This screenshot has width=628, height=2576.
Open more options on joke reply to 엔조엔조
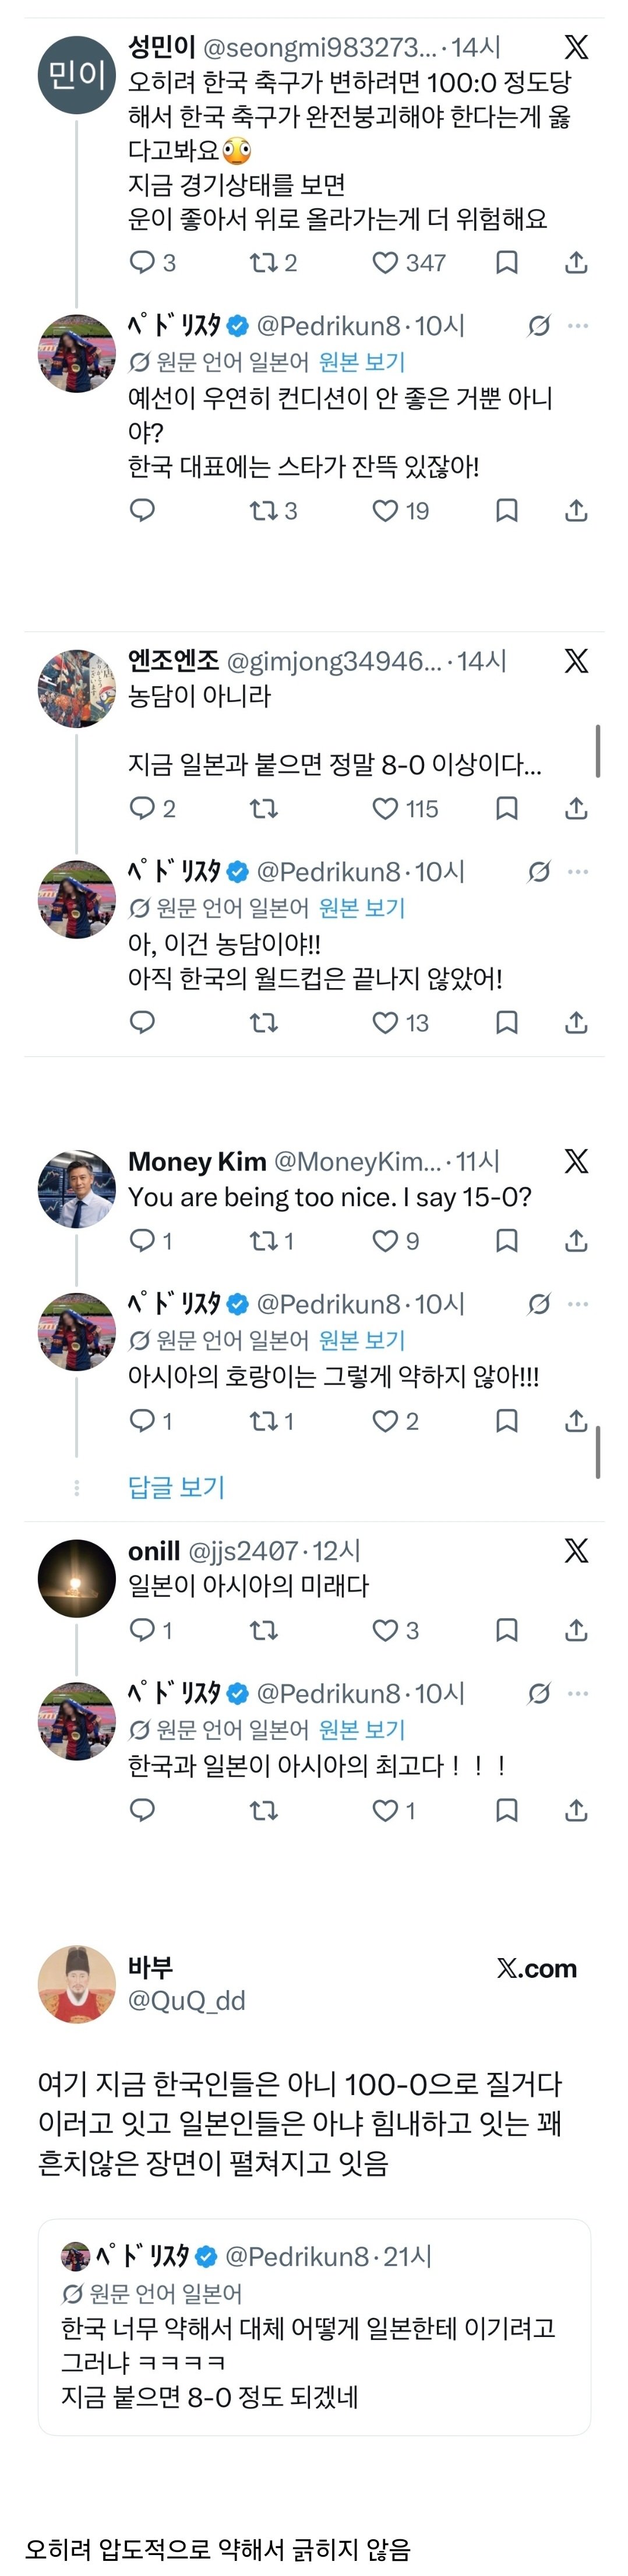[578, 872]
